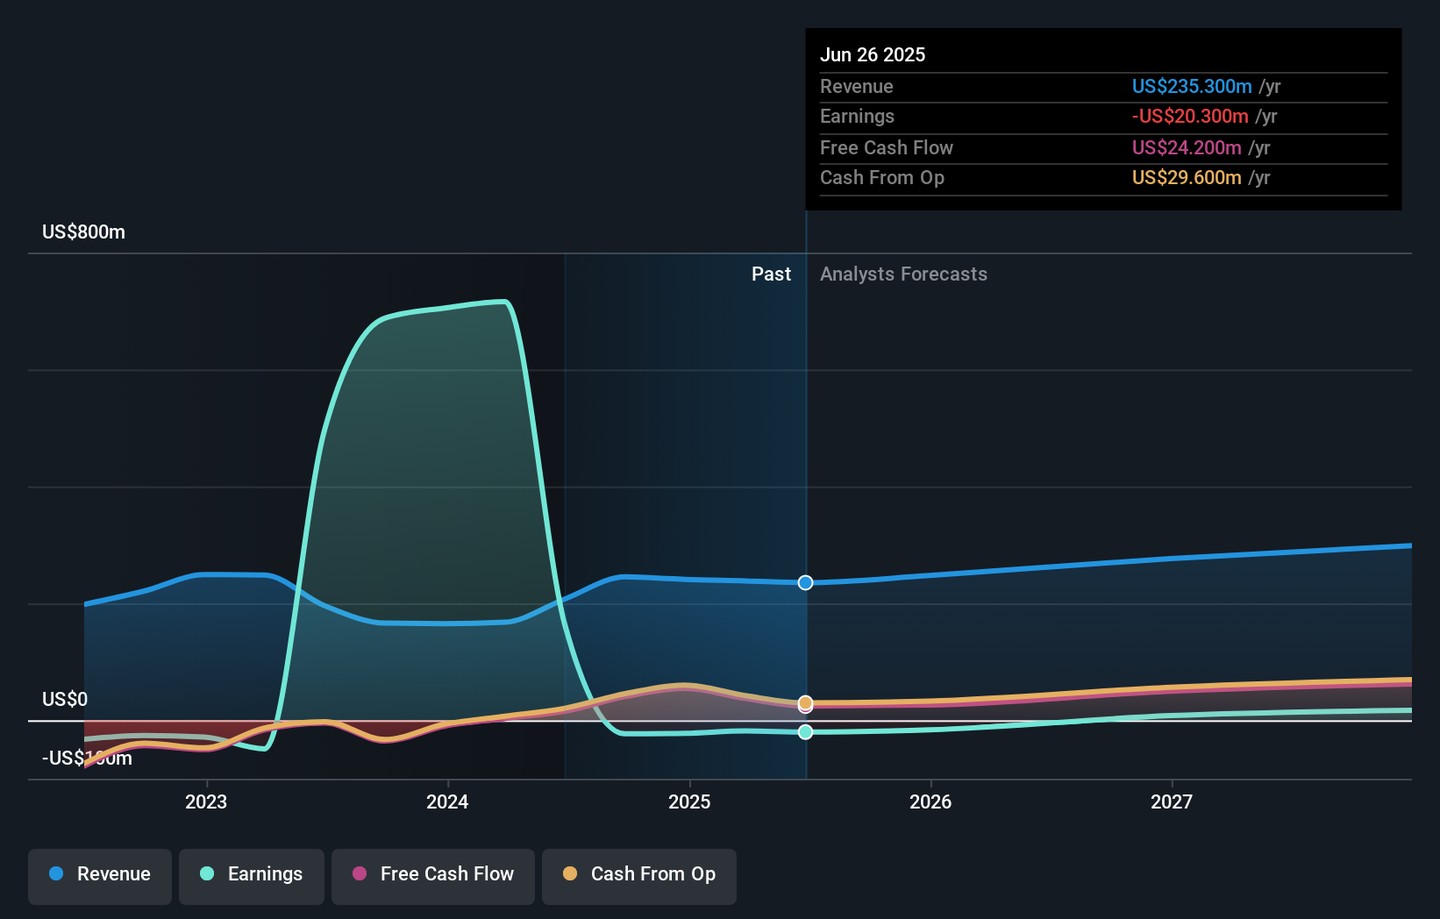Click the orange Cash From Op data point

[x=805, y=703]
